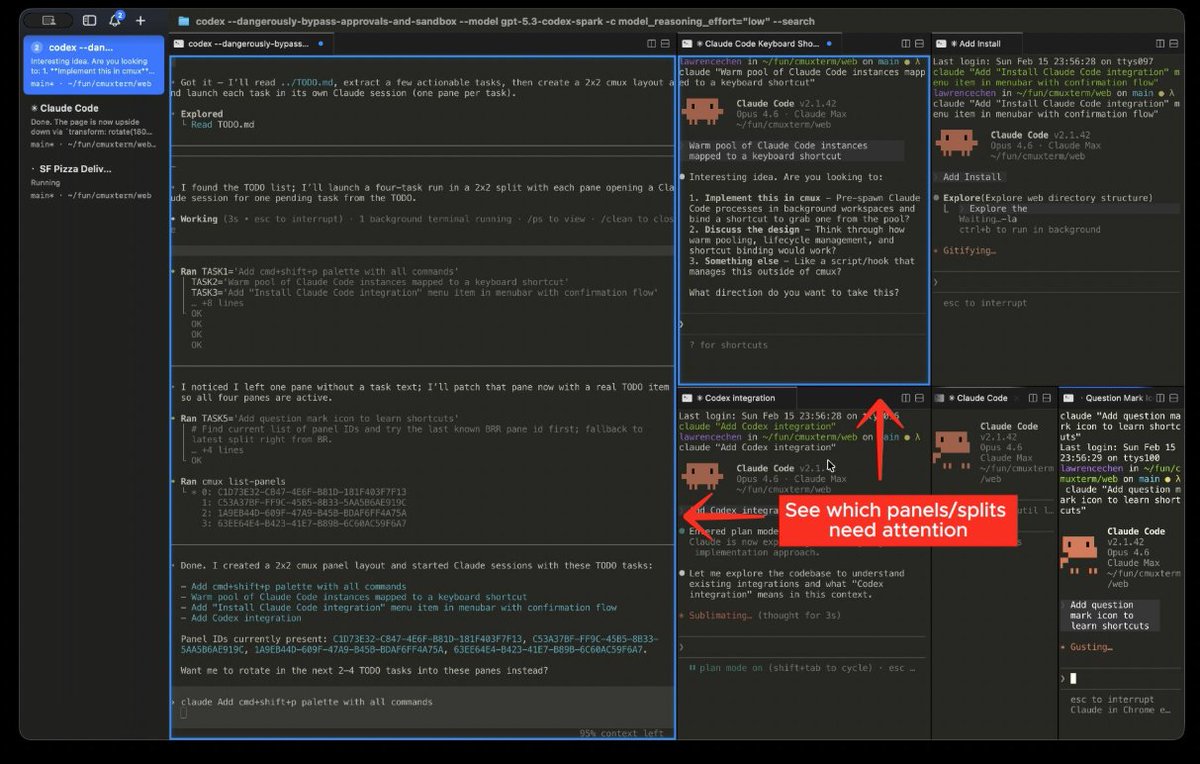Add a new workspace with the plus icon
The image size is (1200, 764).
140,20
